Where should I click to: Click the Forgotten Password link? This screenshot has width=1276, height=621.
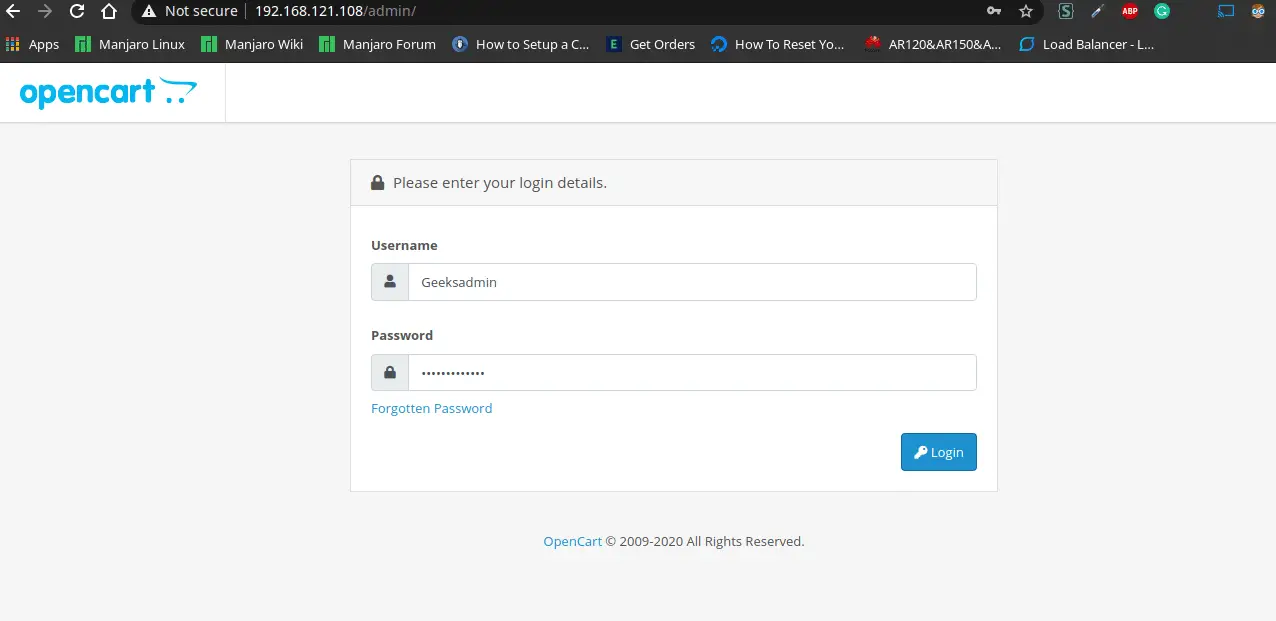click(x=431, y=408)
